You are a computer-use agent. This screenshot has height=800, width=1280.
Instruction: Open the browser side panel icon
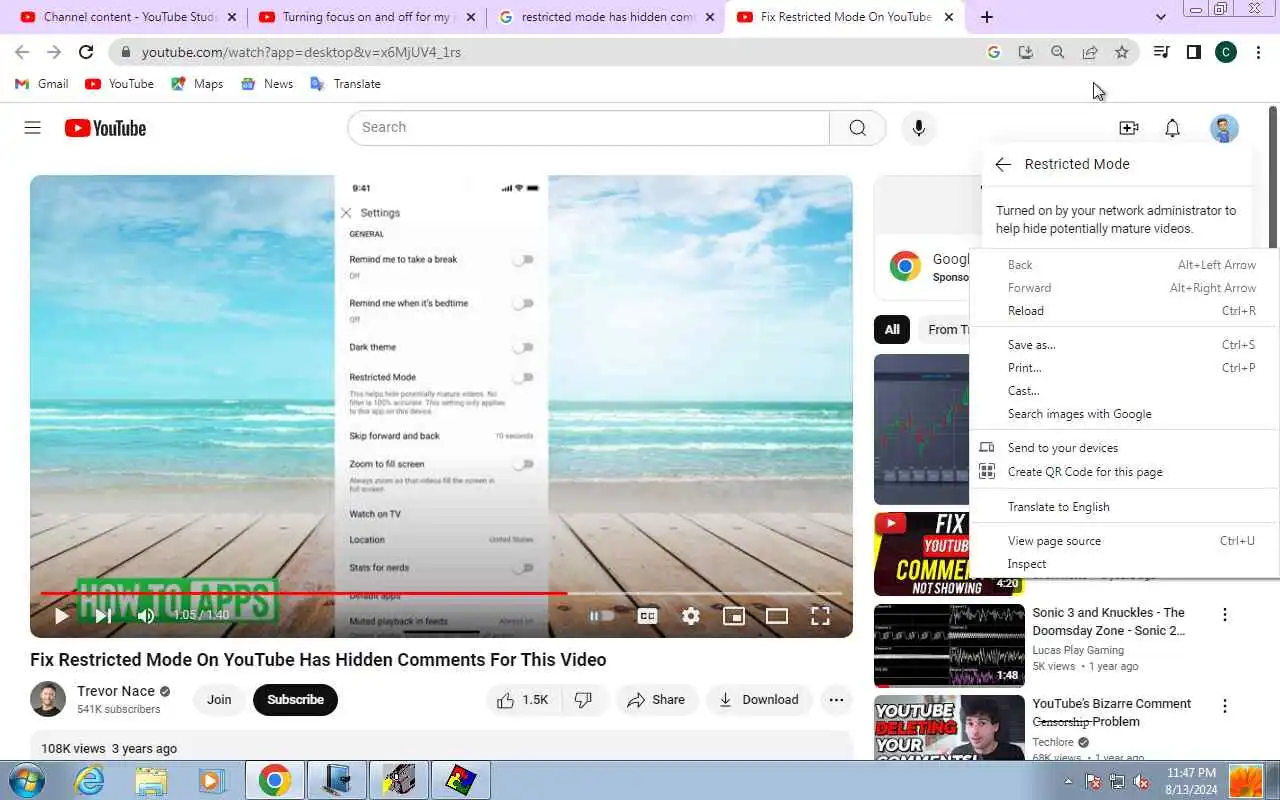point(1193,52)
